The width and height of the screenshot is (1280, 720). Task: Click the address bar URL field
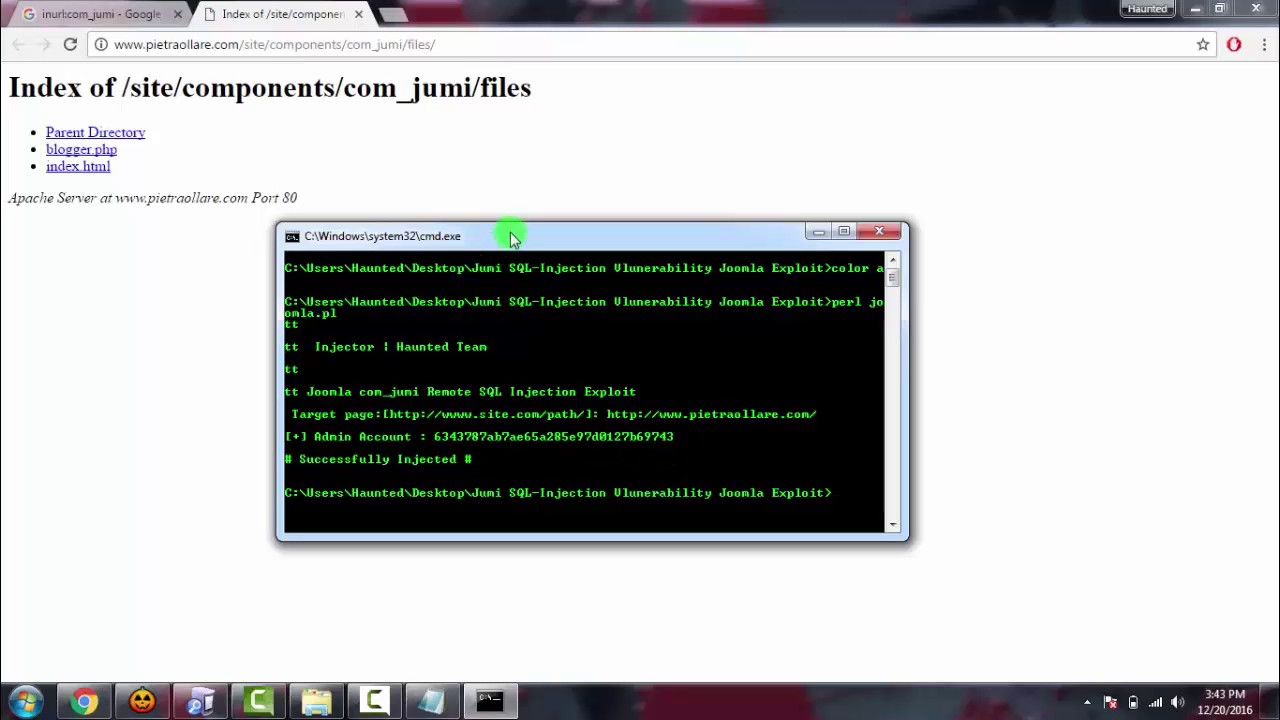click(x=650, y=44)
